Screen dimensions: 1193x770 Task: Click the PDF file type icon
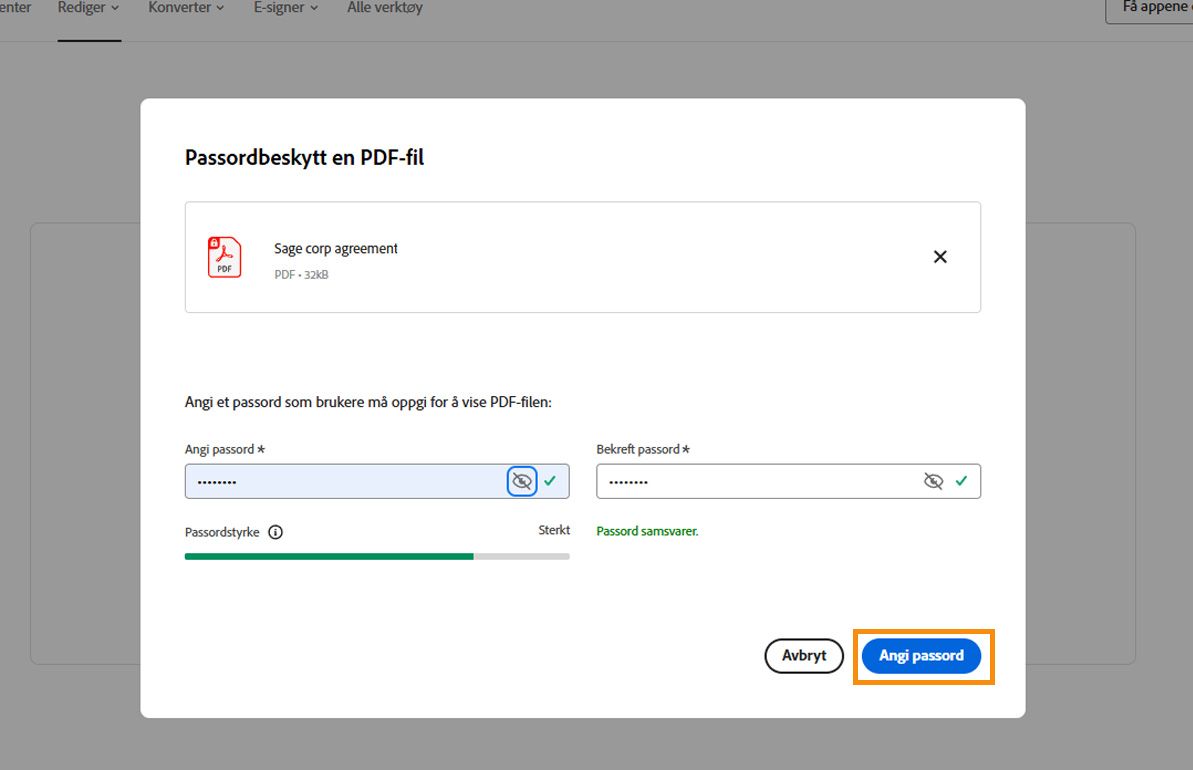point(224,257)
